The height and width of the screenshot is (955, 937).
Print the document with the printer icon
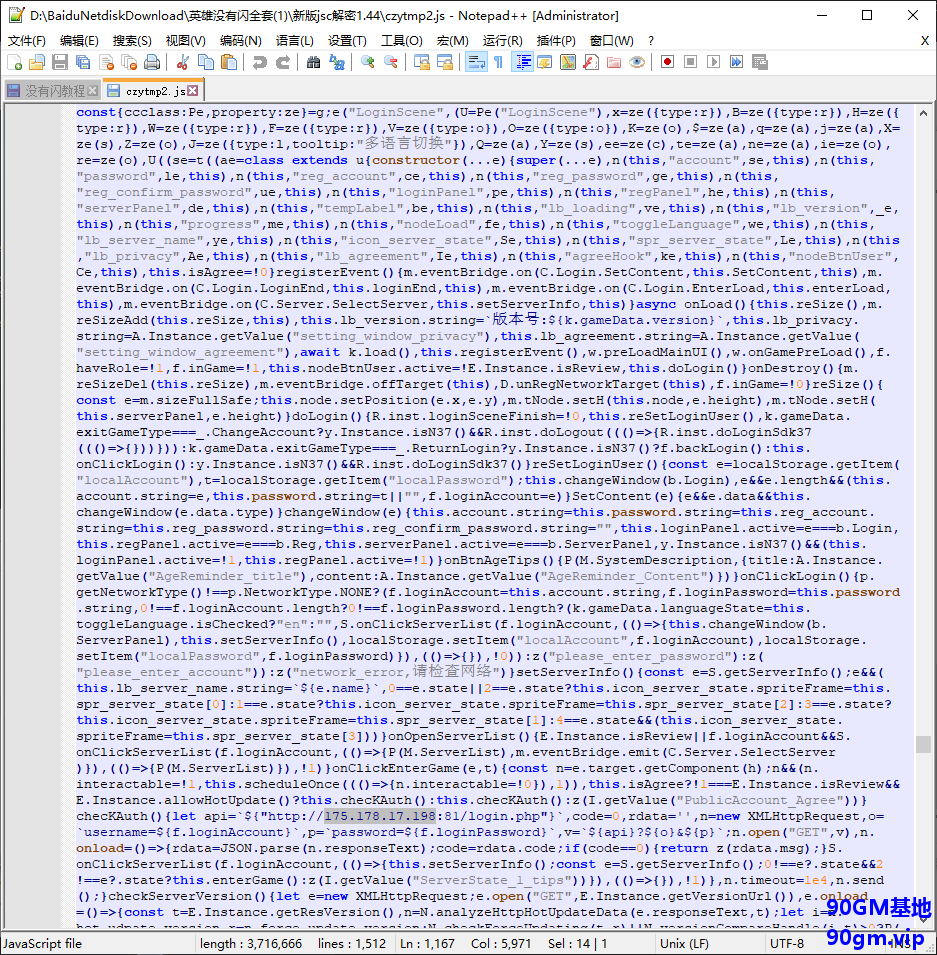point(152,62)
